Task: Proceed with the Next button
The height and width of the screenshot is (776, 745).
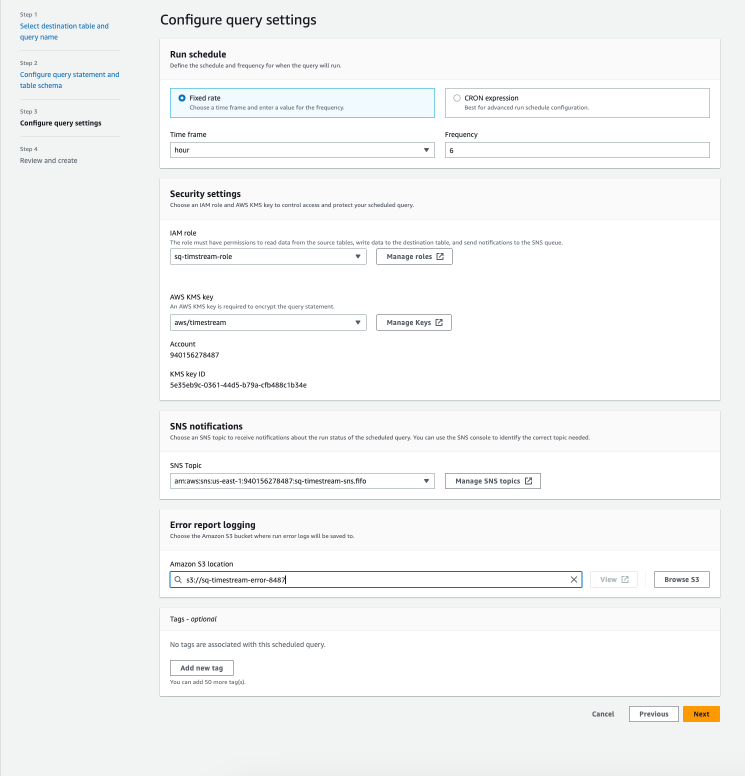Action: (x=701, y=714)
